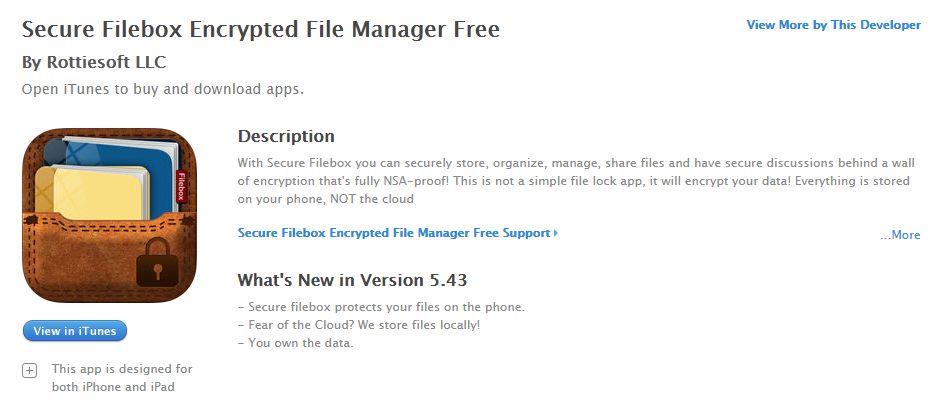The image size is (941, 408).
Task: Click the Secure Filebox leather app icon
Action: pyautogui.click(x=109, y=215)
